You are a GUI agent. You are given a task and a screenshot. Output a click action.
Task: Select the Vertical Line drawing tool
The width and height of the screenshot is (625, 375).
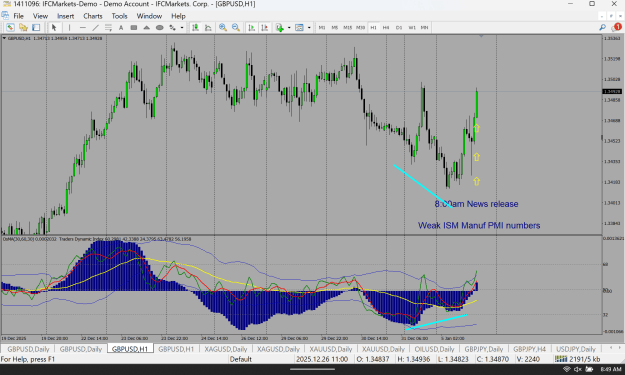click(69, 27)
